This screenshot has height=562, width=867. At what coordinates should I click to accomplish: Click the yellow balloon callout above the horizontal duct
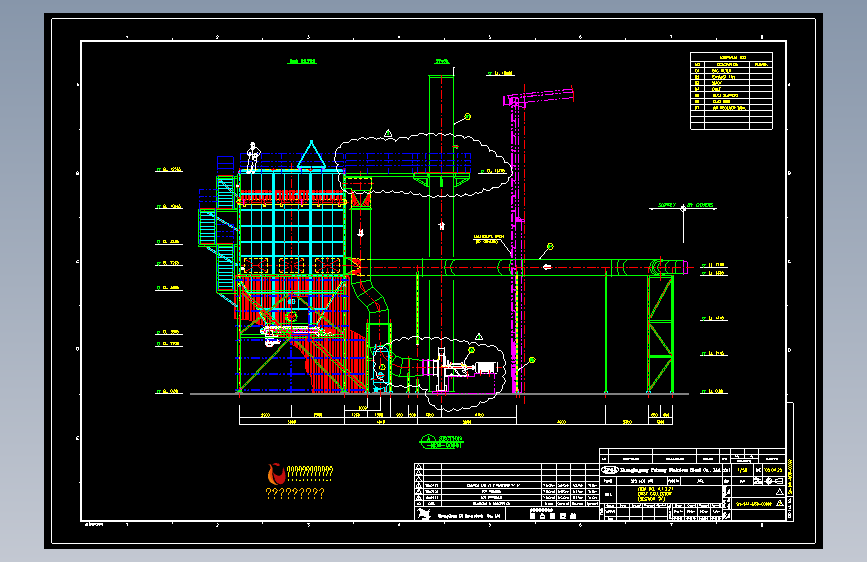tap(550, 246)
